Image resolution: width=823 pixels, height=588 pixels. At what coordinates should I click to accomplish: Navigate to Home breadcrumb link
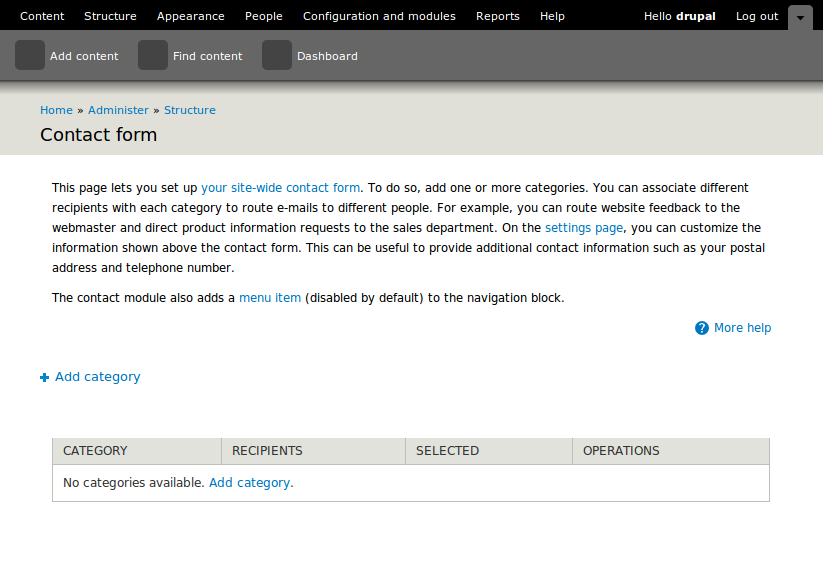pos(56,110)
